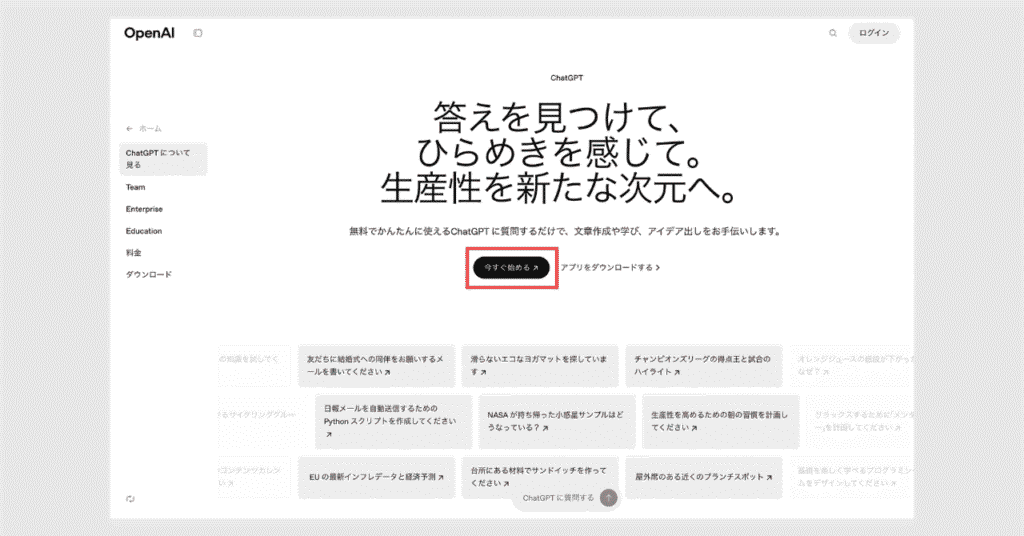Focus the ChatGPT に質問する input field
This screenshot has width=1024, height=536.
click(558, 498)
